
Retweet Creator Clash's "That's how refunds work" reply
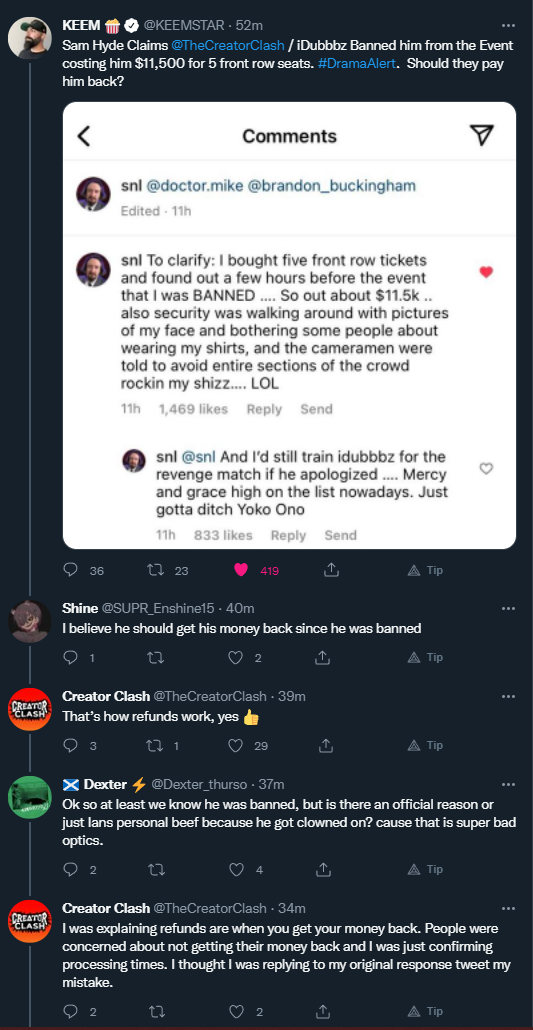pyautogui.click(x=155, y=745)
